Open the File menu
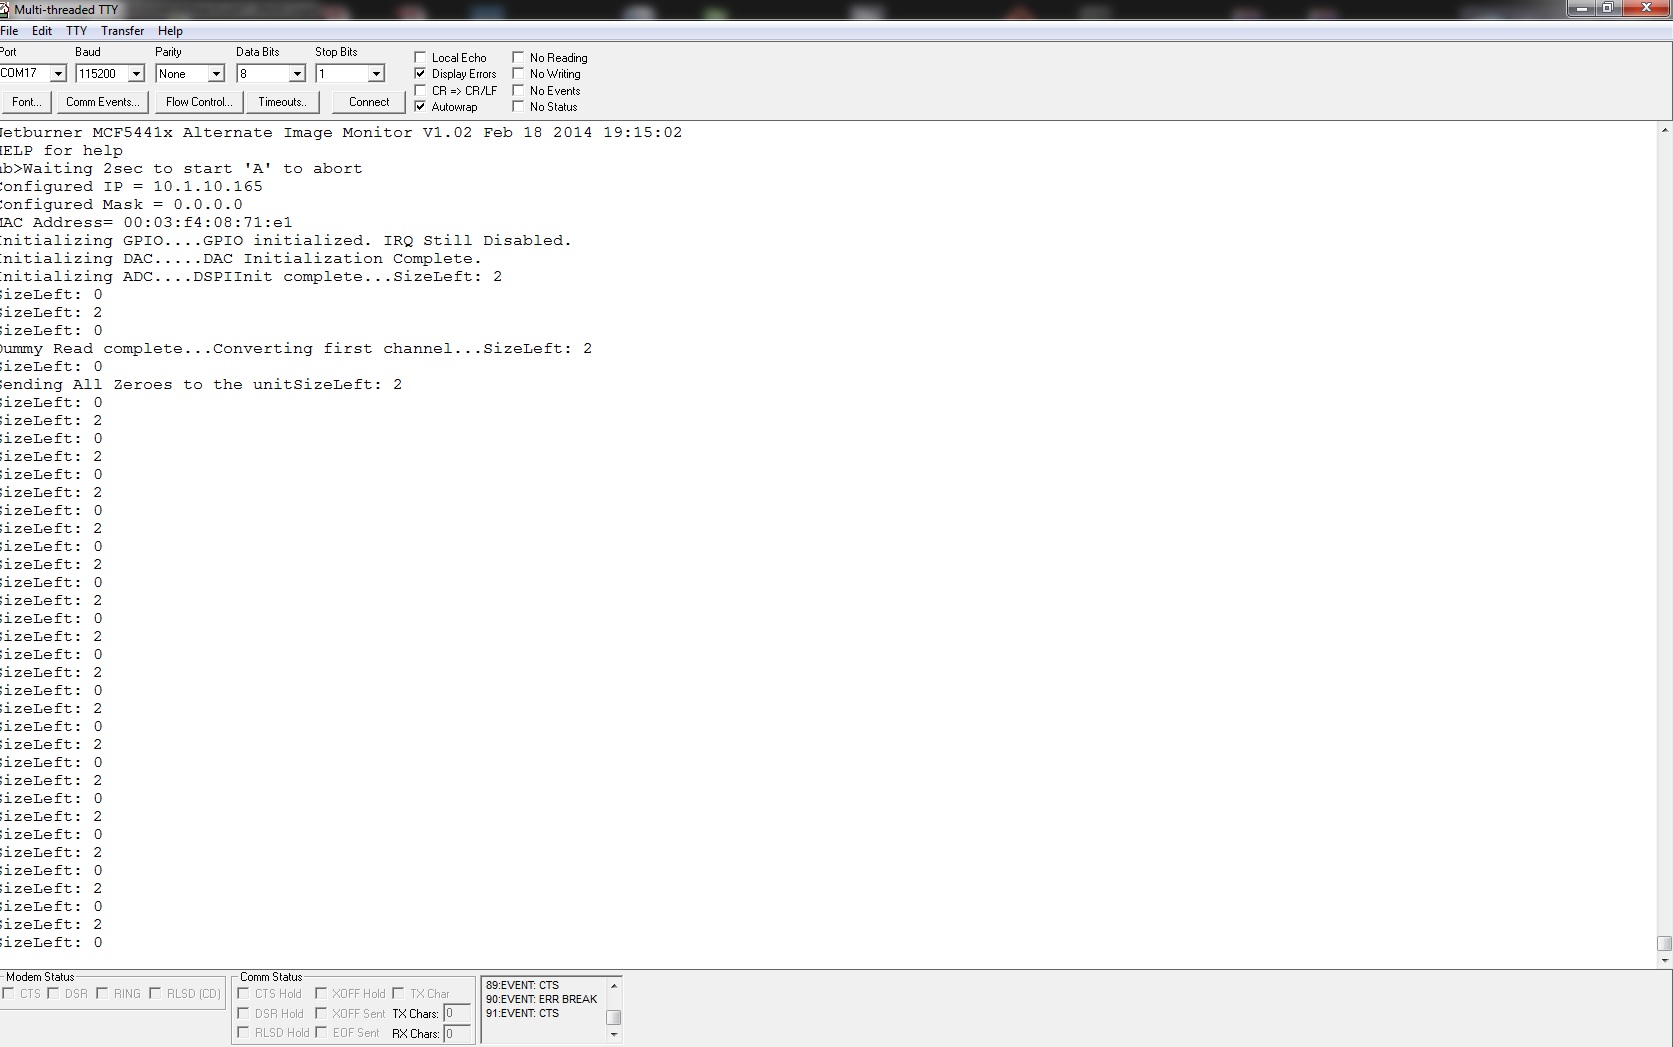This screenshot has width=1673, height=1047. [x=9, y=31]
